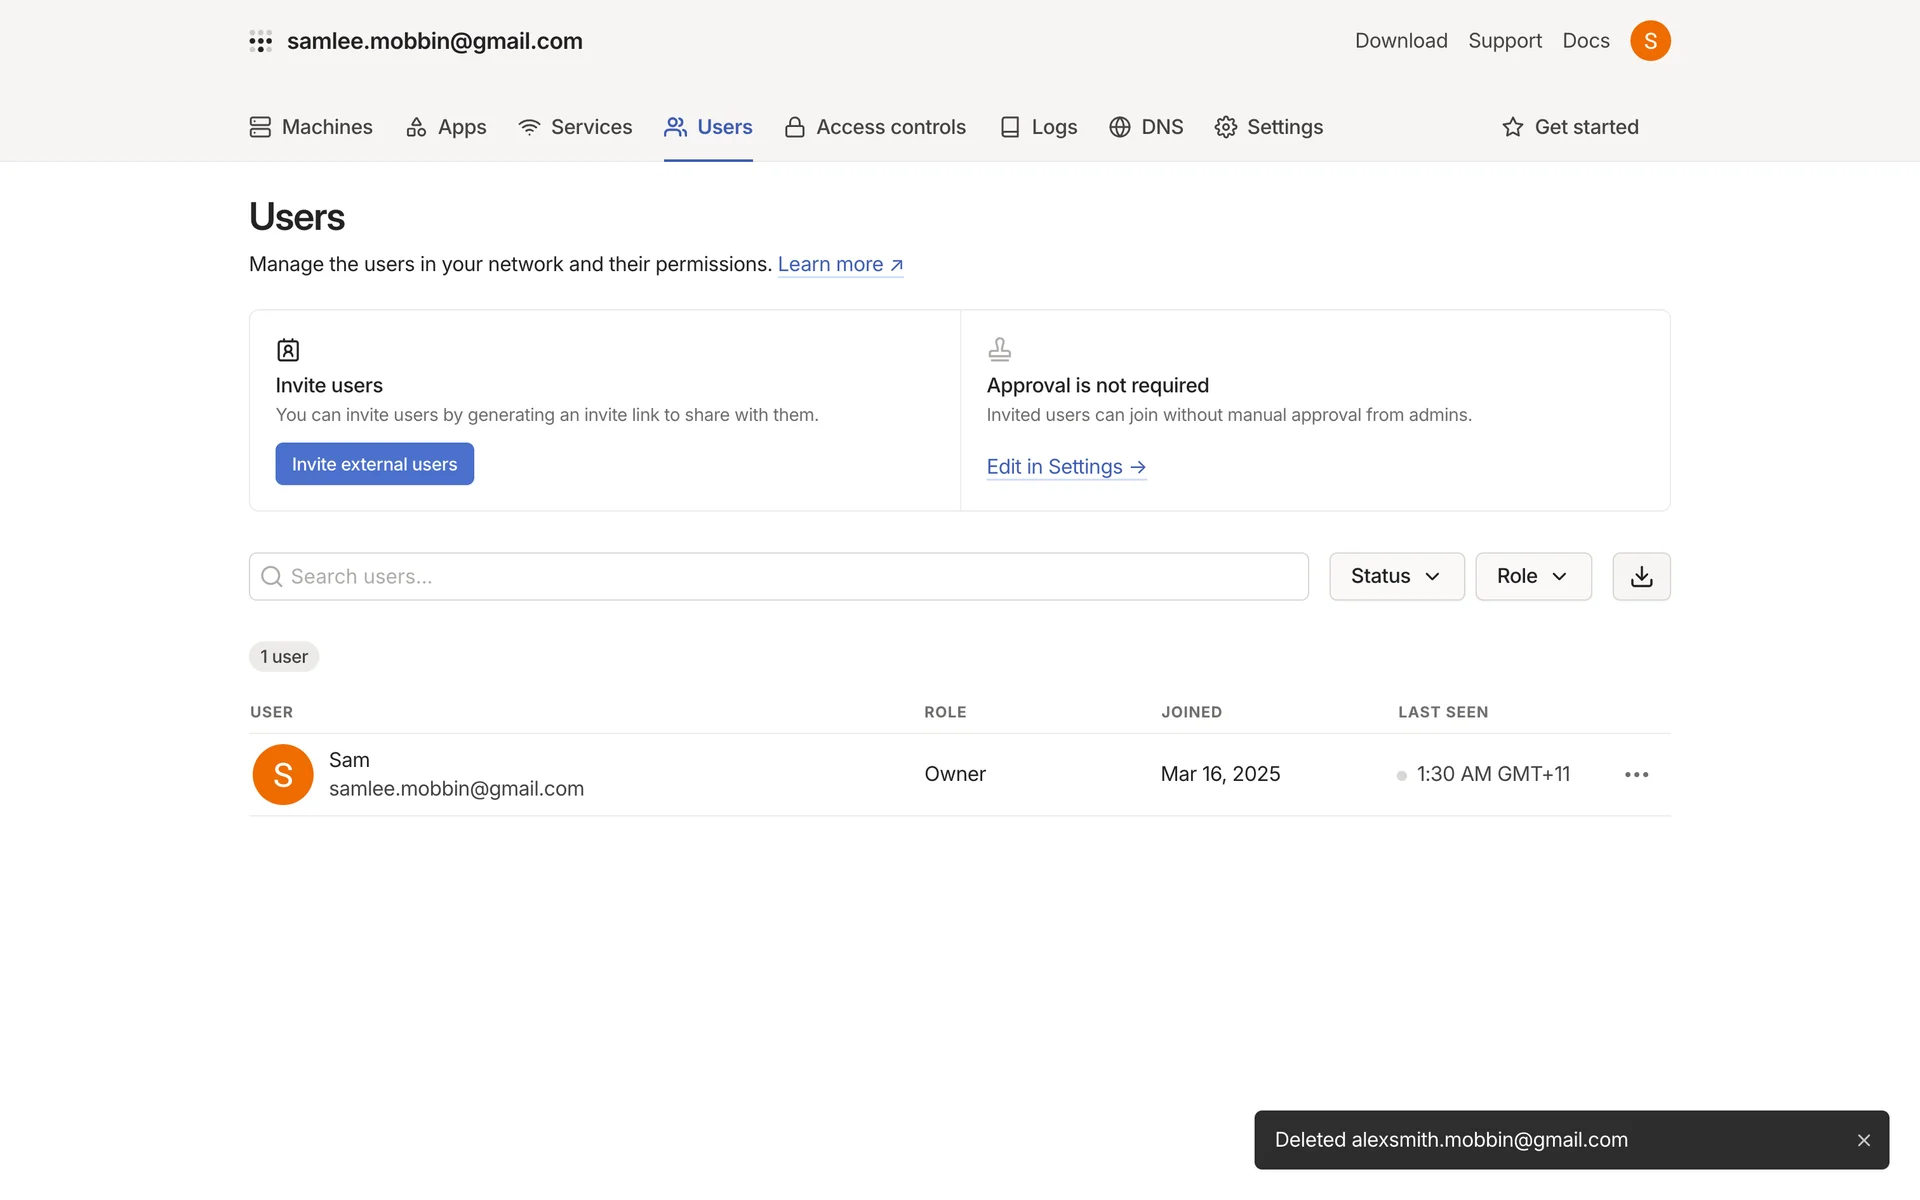Click Sam's orange avatar in the table
The width and height of the screenshot is (1920, 1200).
coord(282,774)
